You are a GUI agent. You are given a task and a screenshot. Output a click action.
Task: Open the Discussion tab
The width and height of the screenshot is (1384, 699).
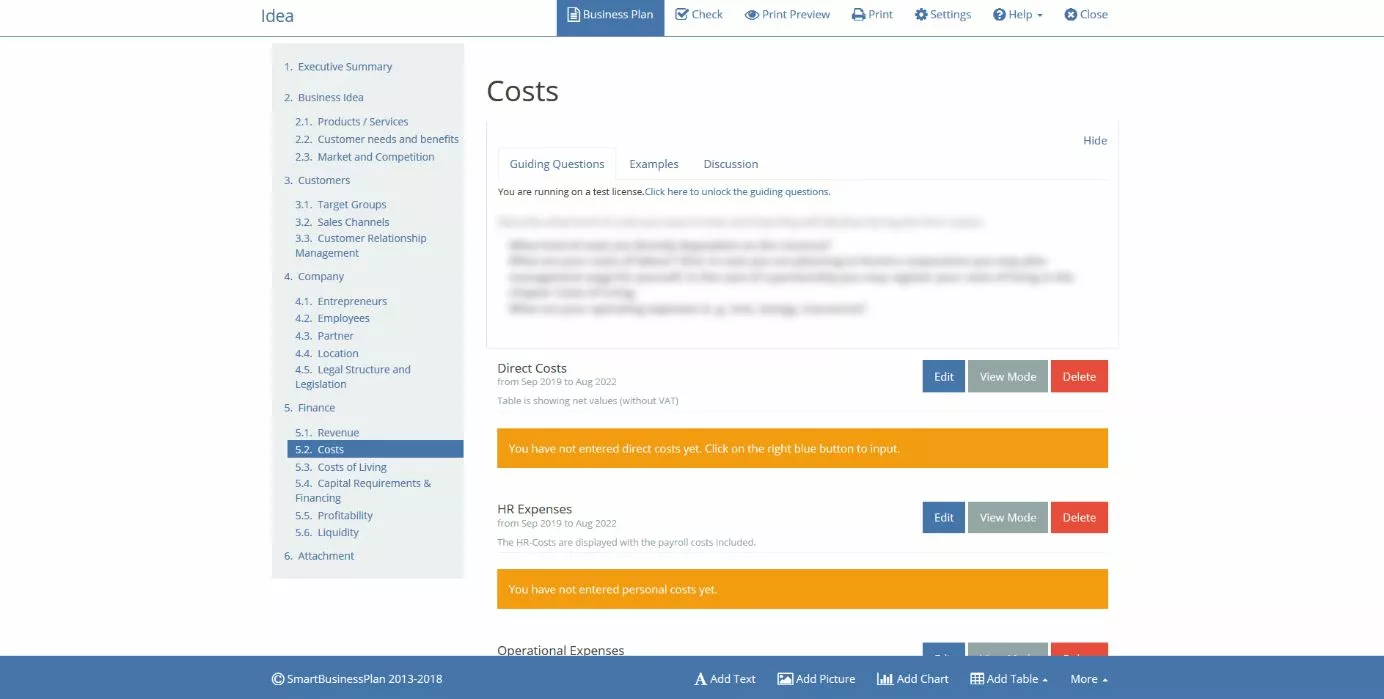730,163
